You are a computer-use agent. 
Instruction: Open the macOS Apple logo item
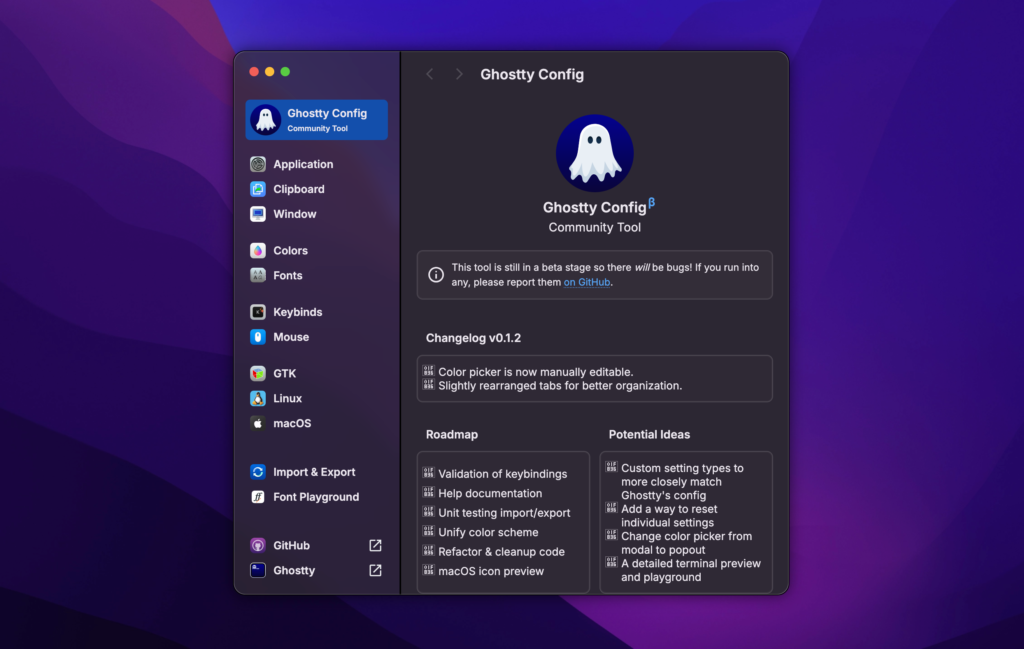tap(258, 423)
